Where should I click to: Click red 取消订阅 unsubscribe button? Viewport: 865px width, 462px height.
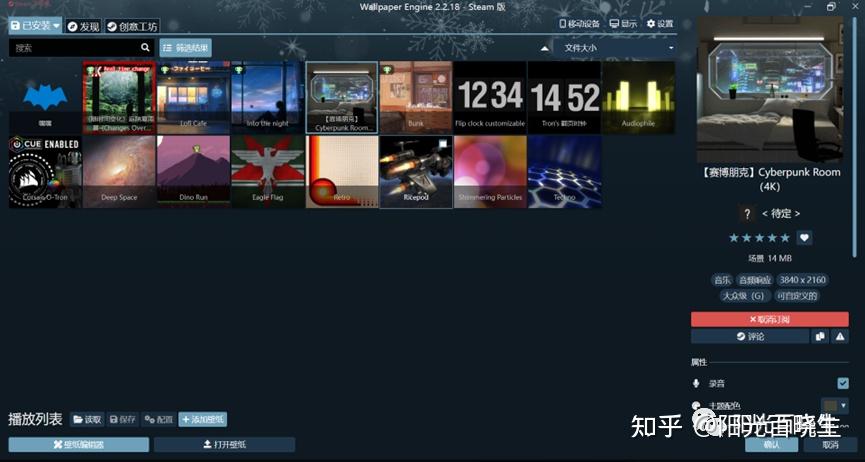click(x=770, y=319)
